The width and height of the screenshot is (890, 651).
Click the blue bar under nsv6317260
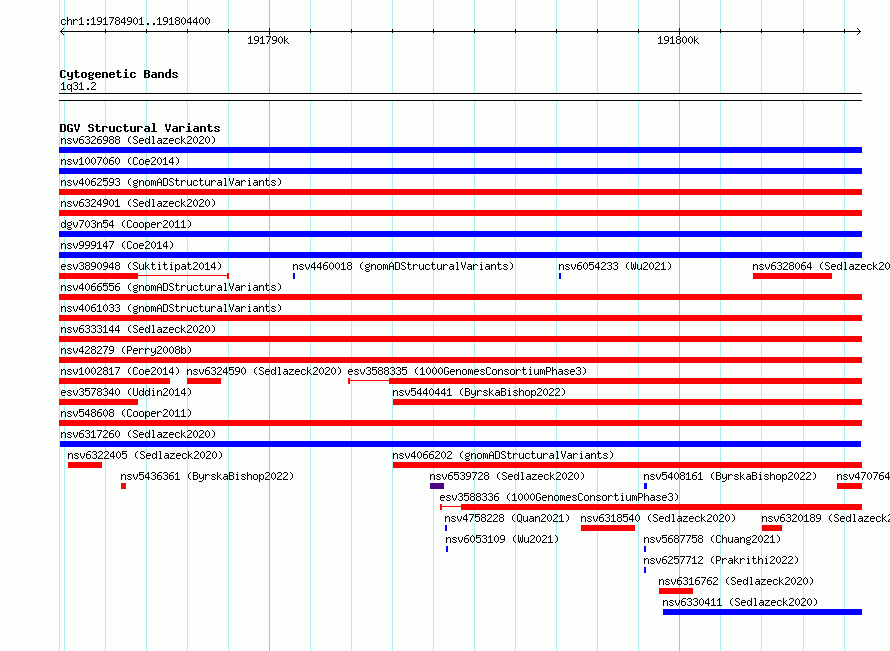(460, 444)
